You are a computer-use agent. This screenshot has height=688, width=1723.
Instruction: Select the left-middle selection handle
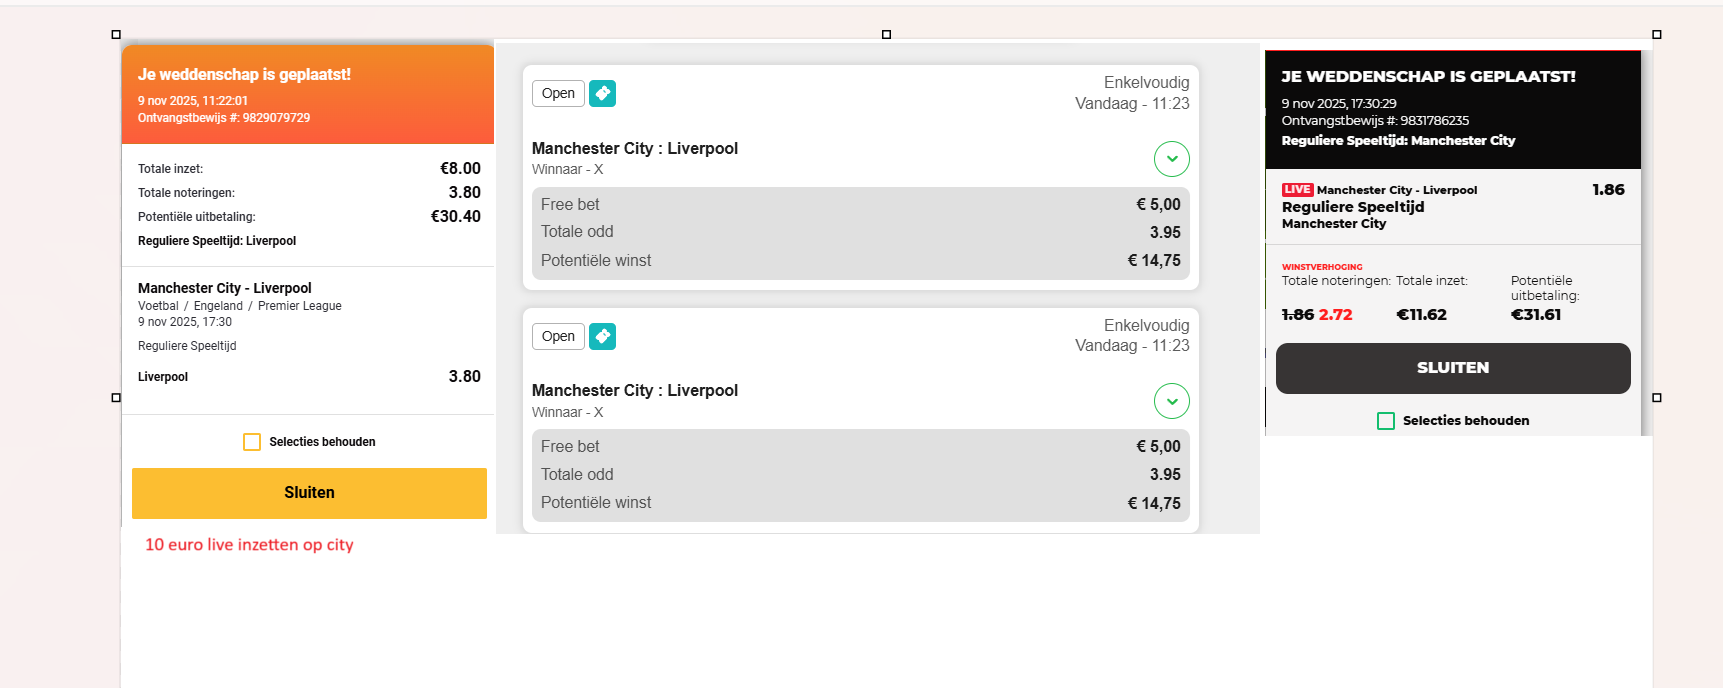(x=116, y=398)
